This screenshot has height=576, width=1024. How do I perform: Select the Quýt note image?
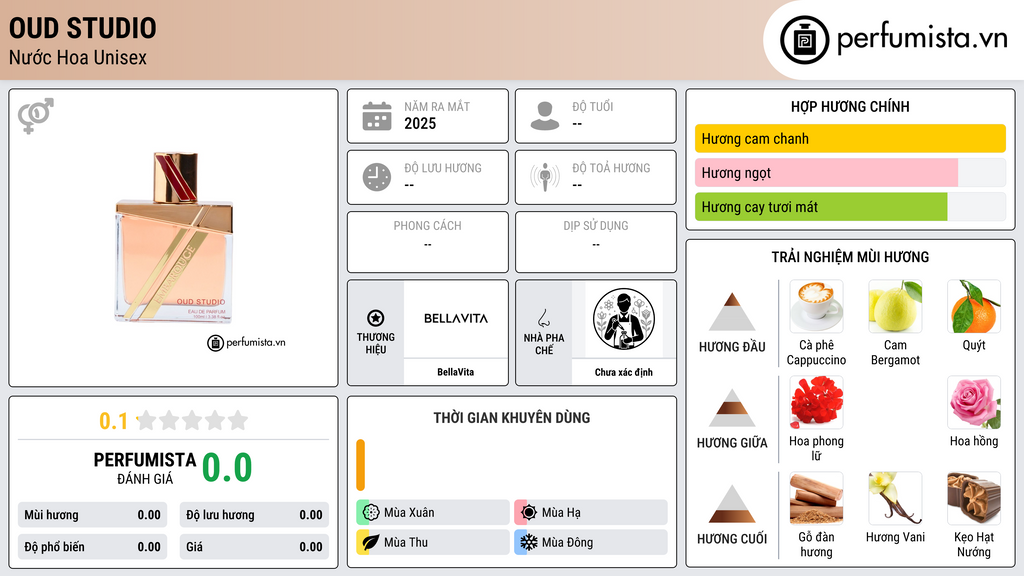[974, 306]
